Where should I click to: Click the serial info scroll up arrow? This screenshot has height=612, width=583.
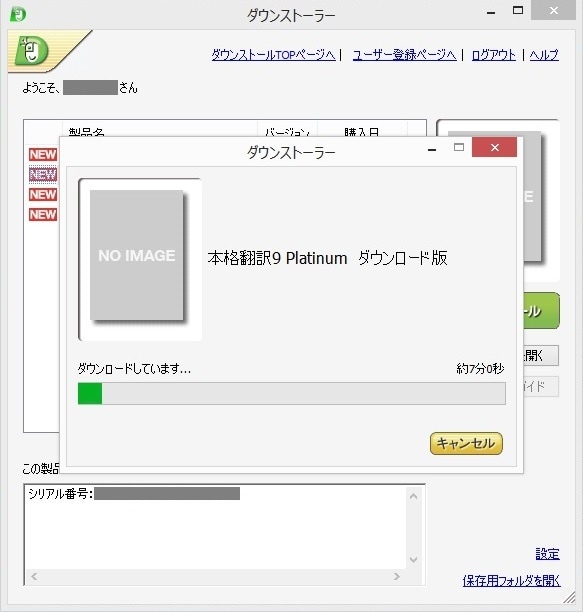414,496
